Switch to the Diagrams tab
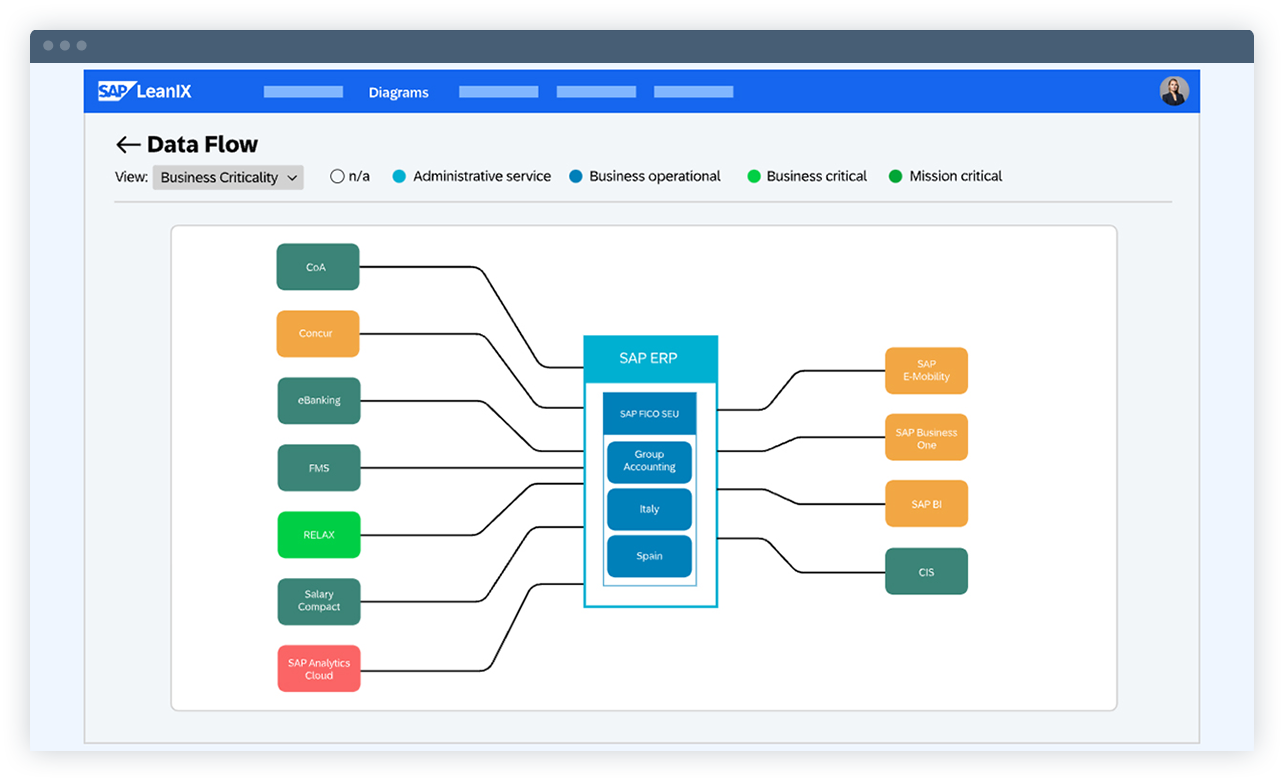Viewport: 1284px width, 780px height. (398, 92)
